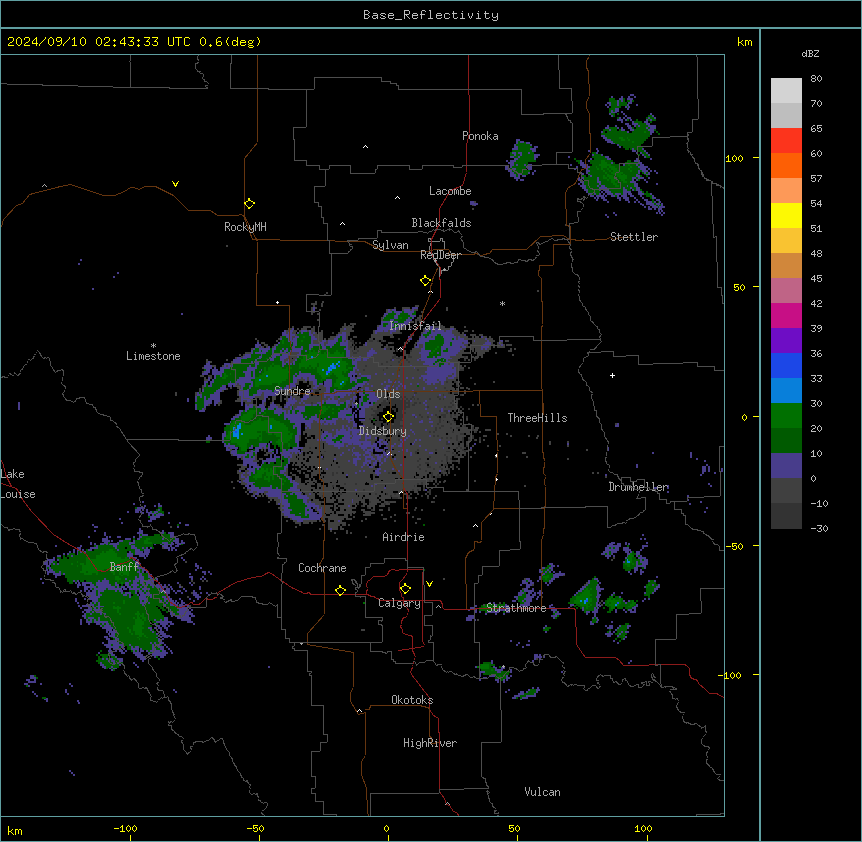Click the ThreeHills label
Viewport: 862px width, 842px height.
tap(537, 418)
